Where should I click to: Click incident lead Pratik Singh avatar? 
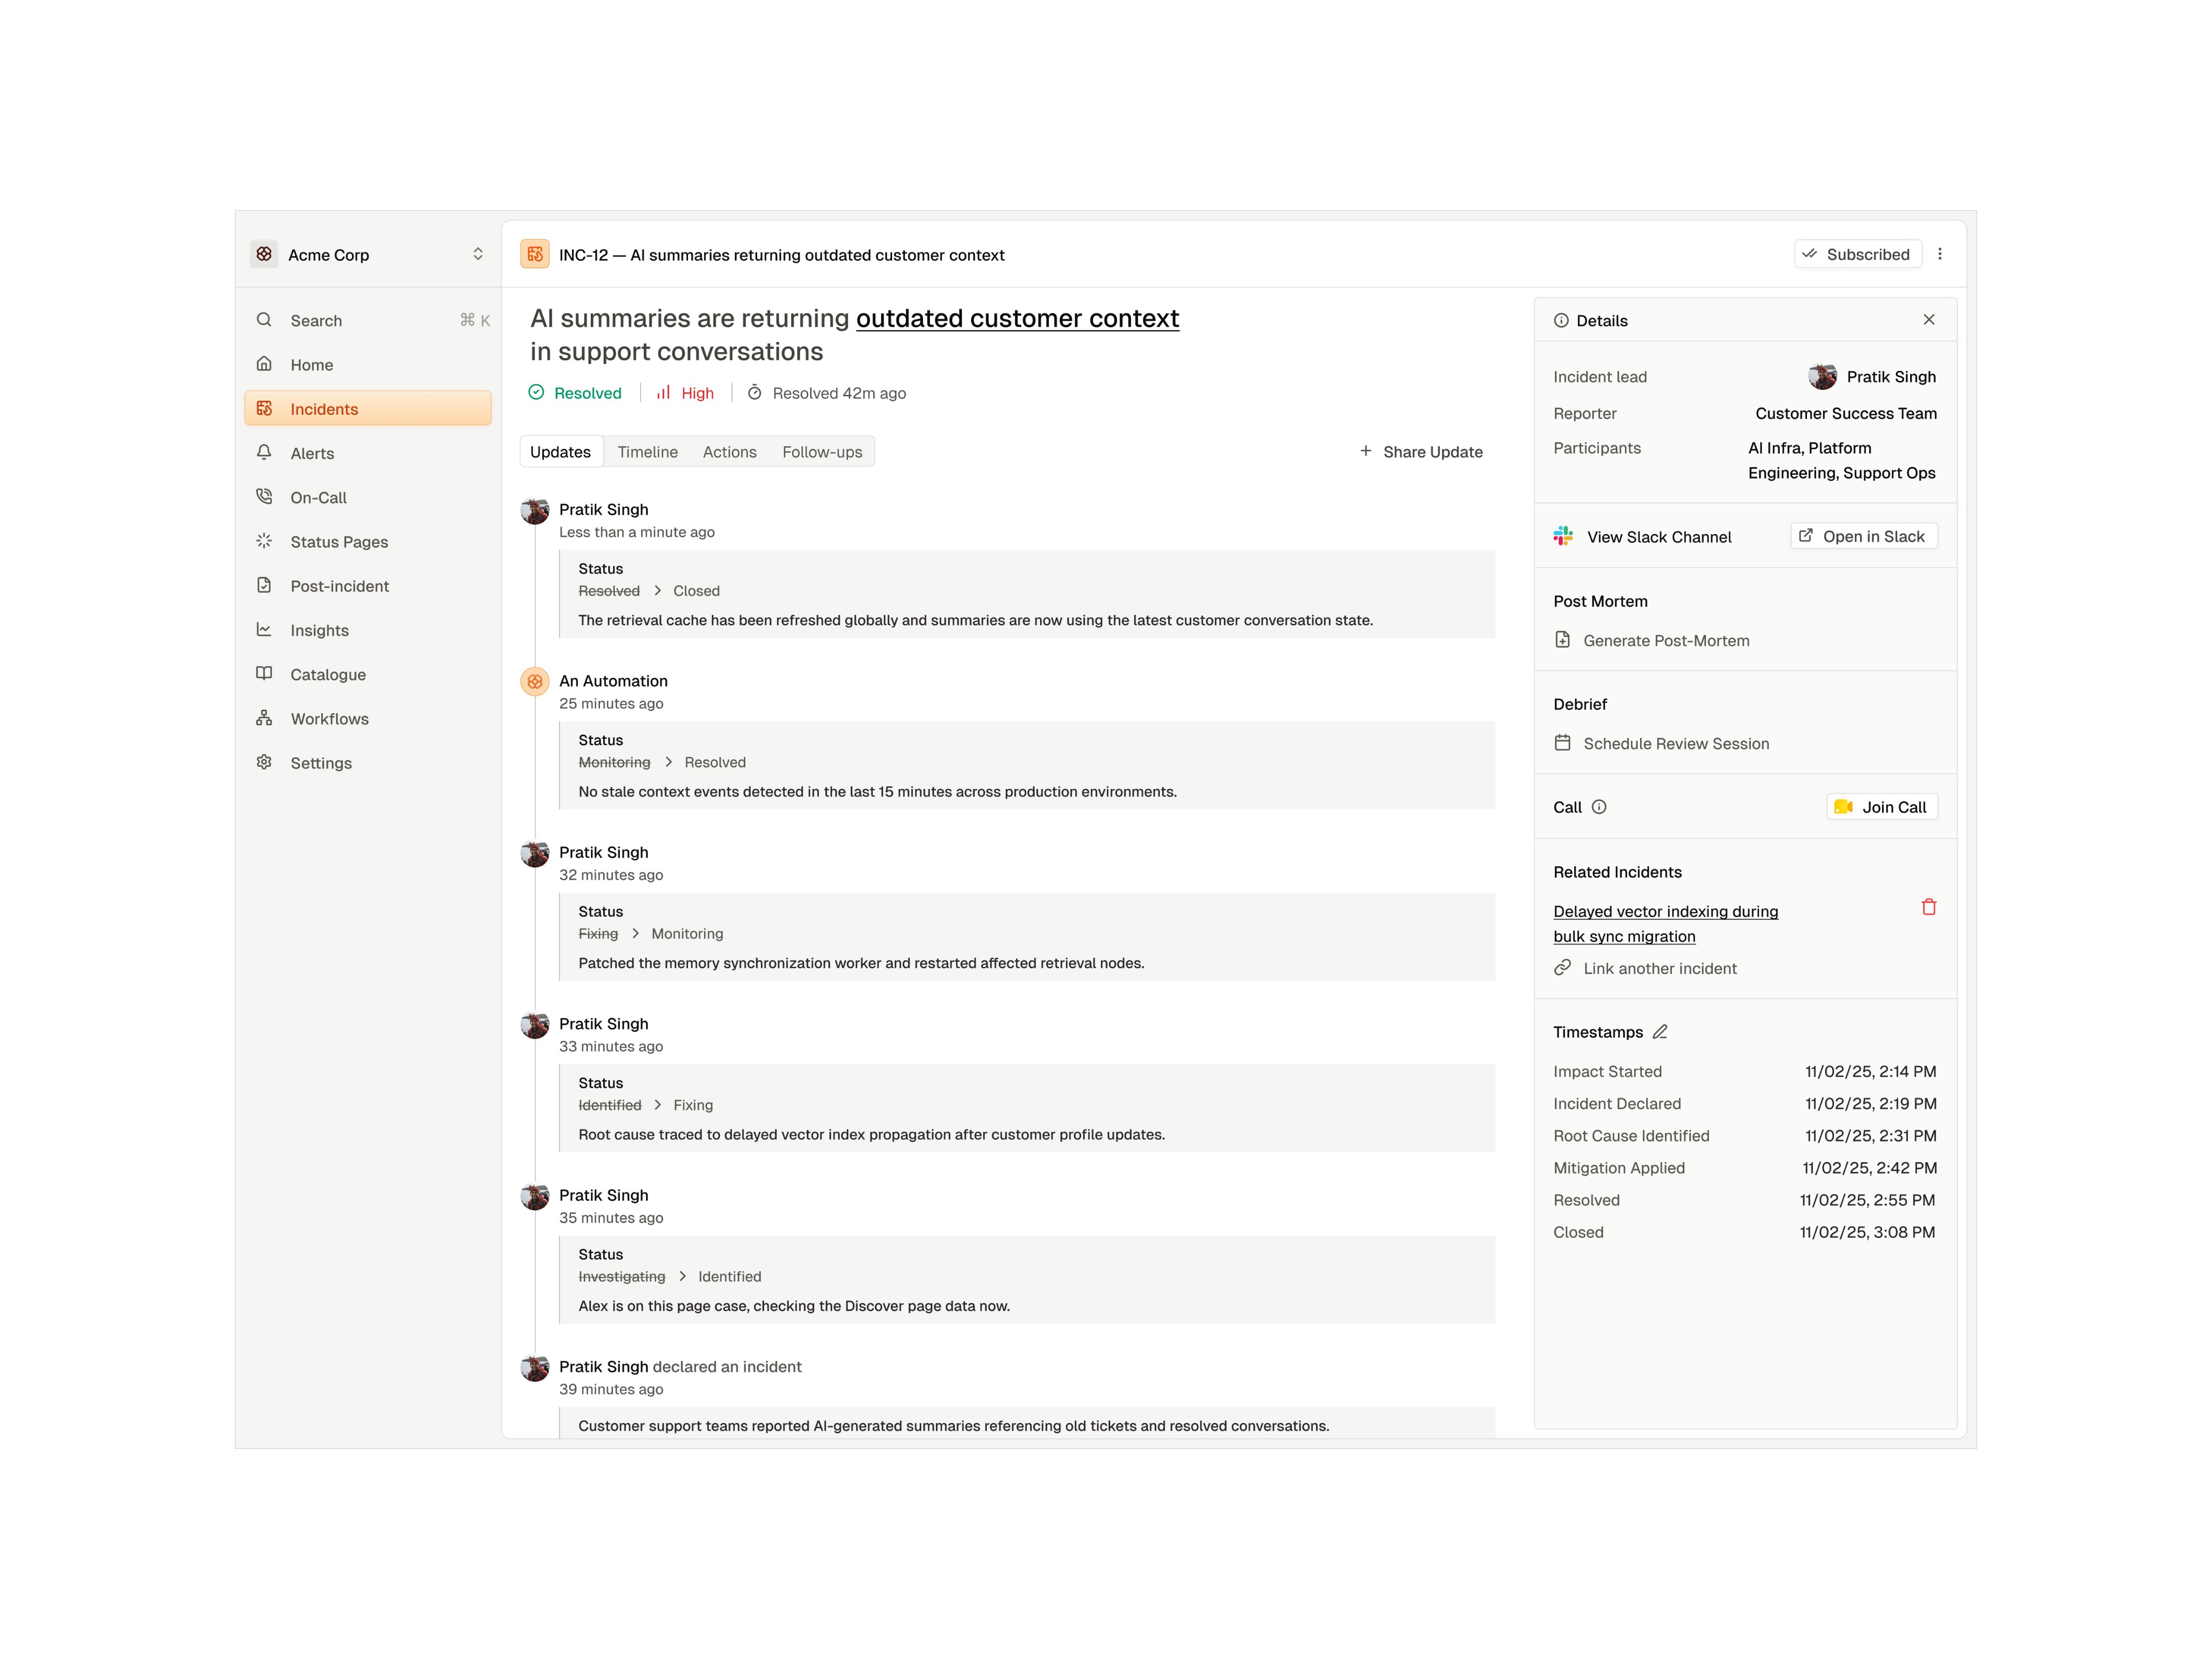[x=1822, y=376]
